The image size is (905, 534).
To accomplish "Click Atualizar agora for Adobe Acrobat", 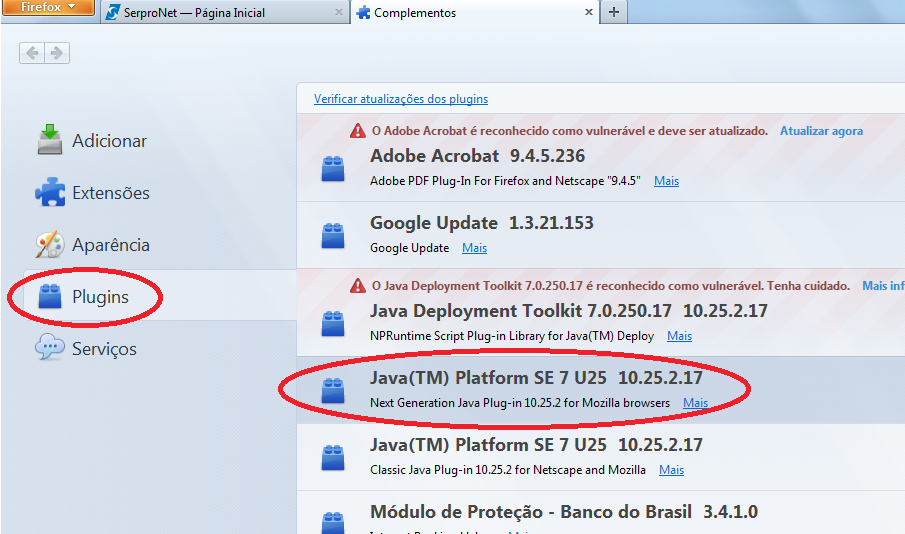I will [x=821, y=131].
